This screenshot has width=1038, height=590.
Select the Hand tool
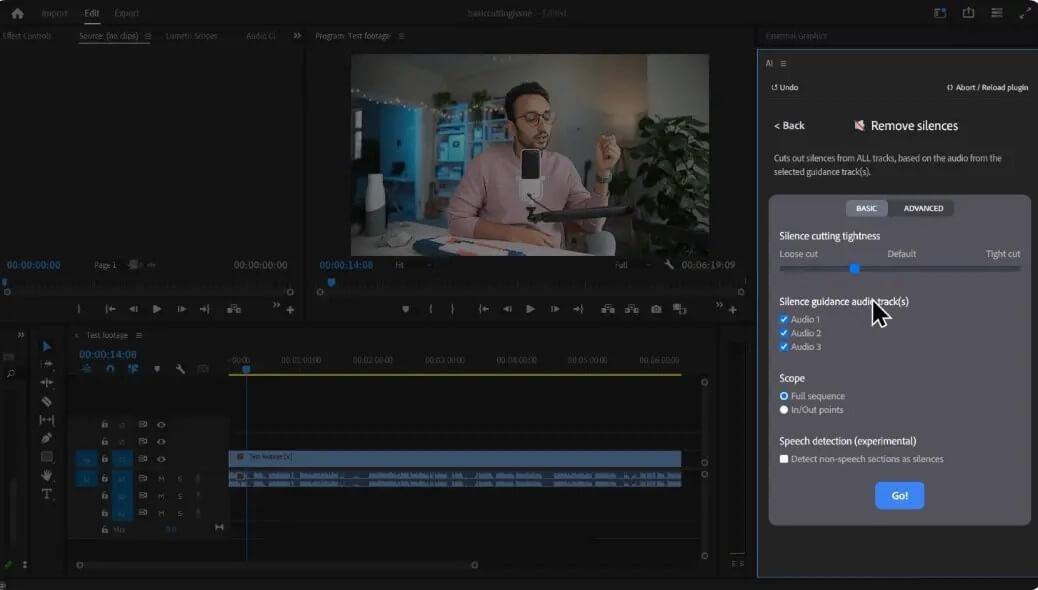(46, 475)
